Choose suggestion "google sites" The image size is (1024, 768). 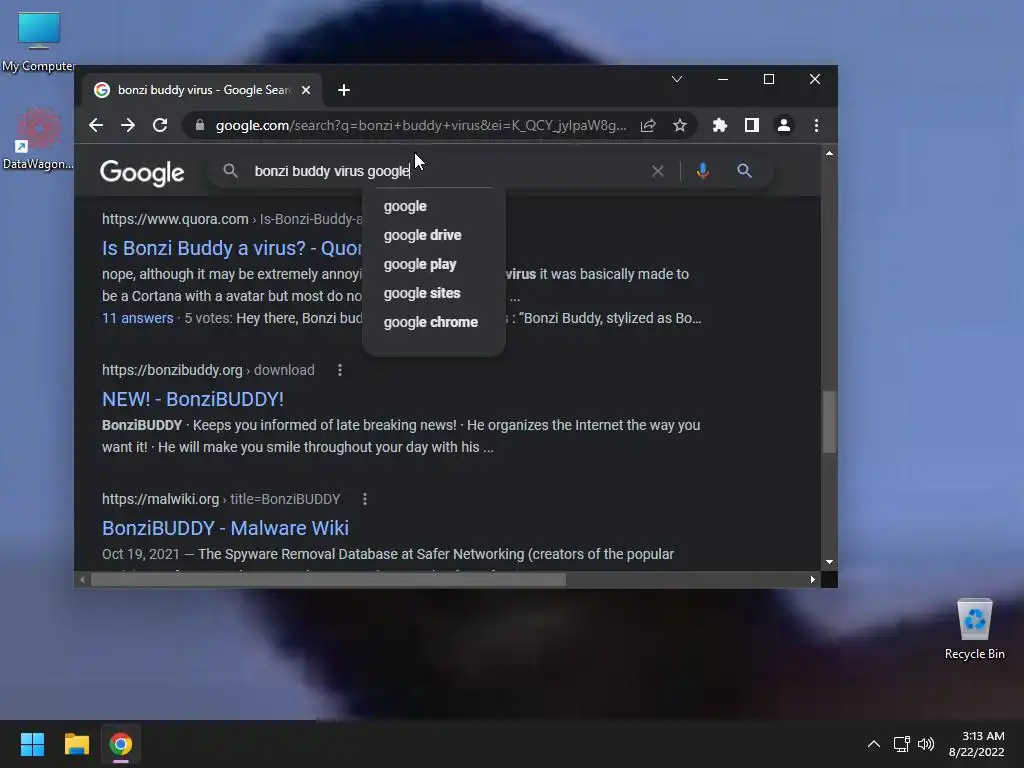pos(422,293)
